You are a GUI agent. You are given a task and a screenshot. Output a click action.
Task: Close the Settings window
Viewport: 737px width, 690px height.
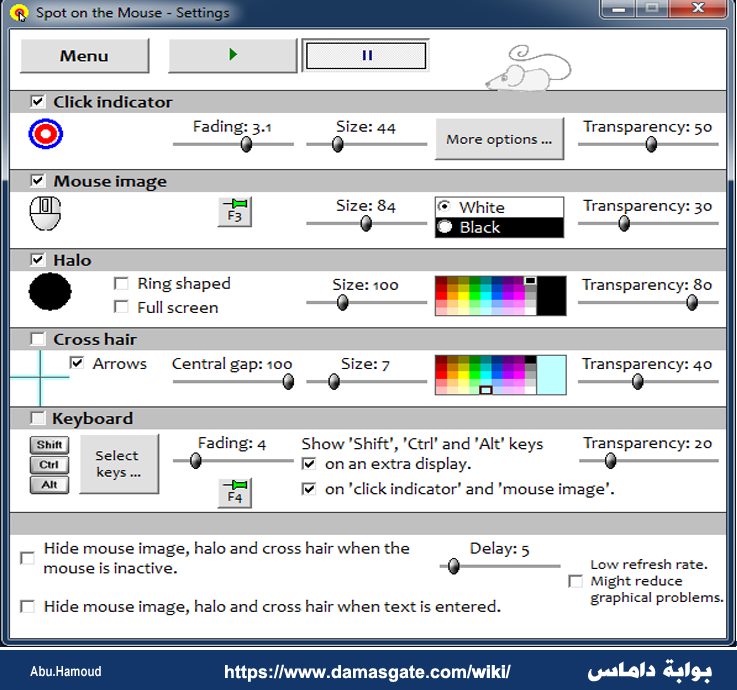pos(698,8)
